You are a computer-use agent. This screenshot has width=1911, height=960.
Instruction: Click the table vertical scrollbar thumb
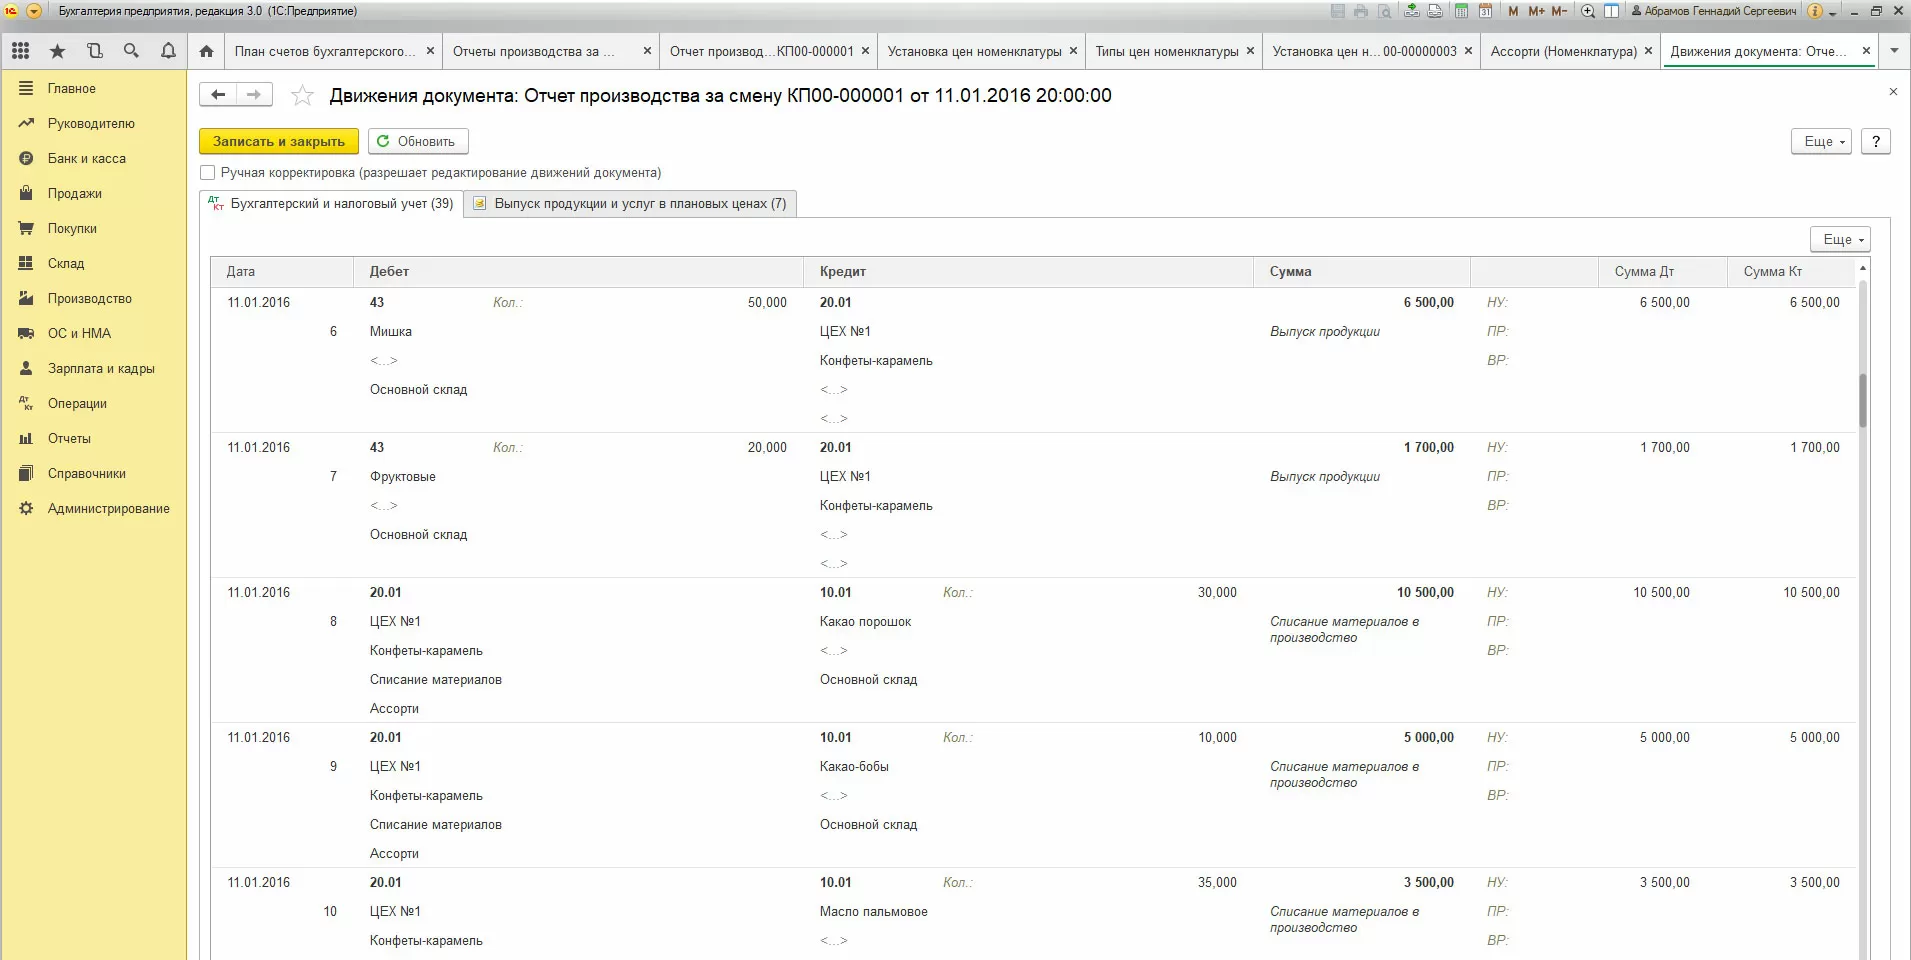pyautogui.click(x=1863, y=401)
